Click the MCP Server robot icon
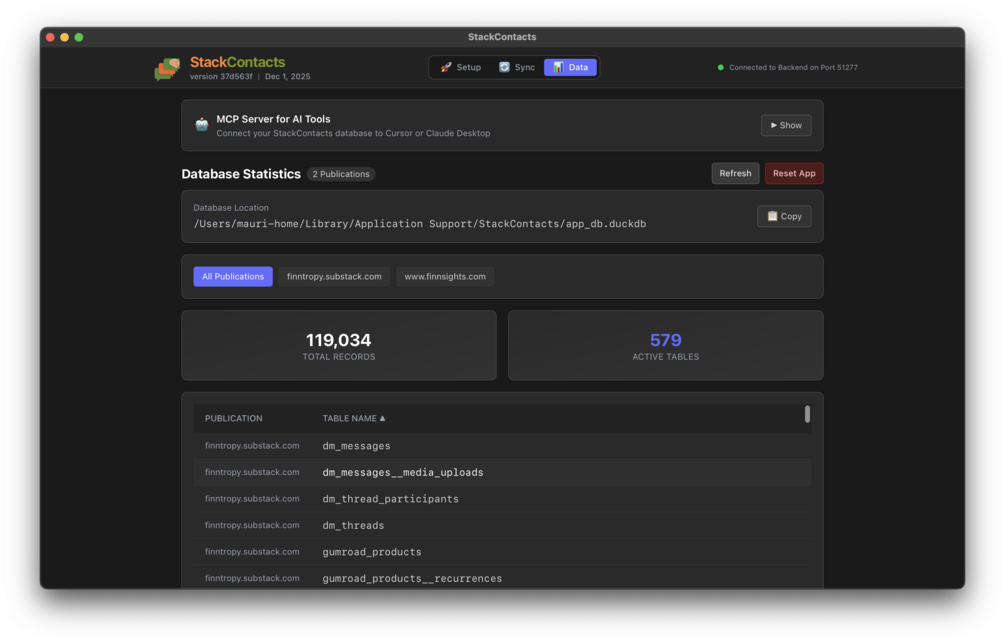1005x642 pixels. [x=202, y=125]
